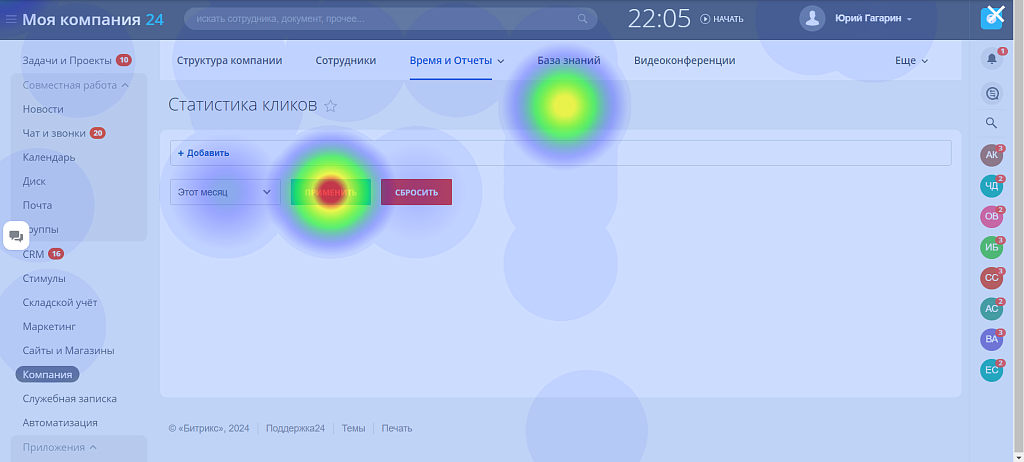Open the floating chat bubble icon
The width and height of the screenshot is (1024, 462).
[x=16, y=236]
